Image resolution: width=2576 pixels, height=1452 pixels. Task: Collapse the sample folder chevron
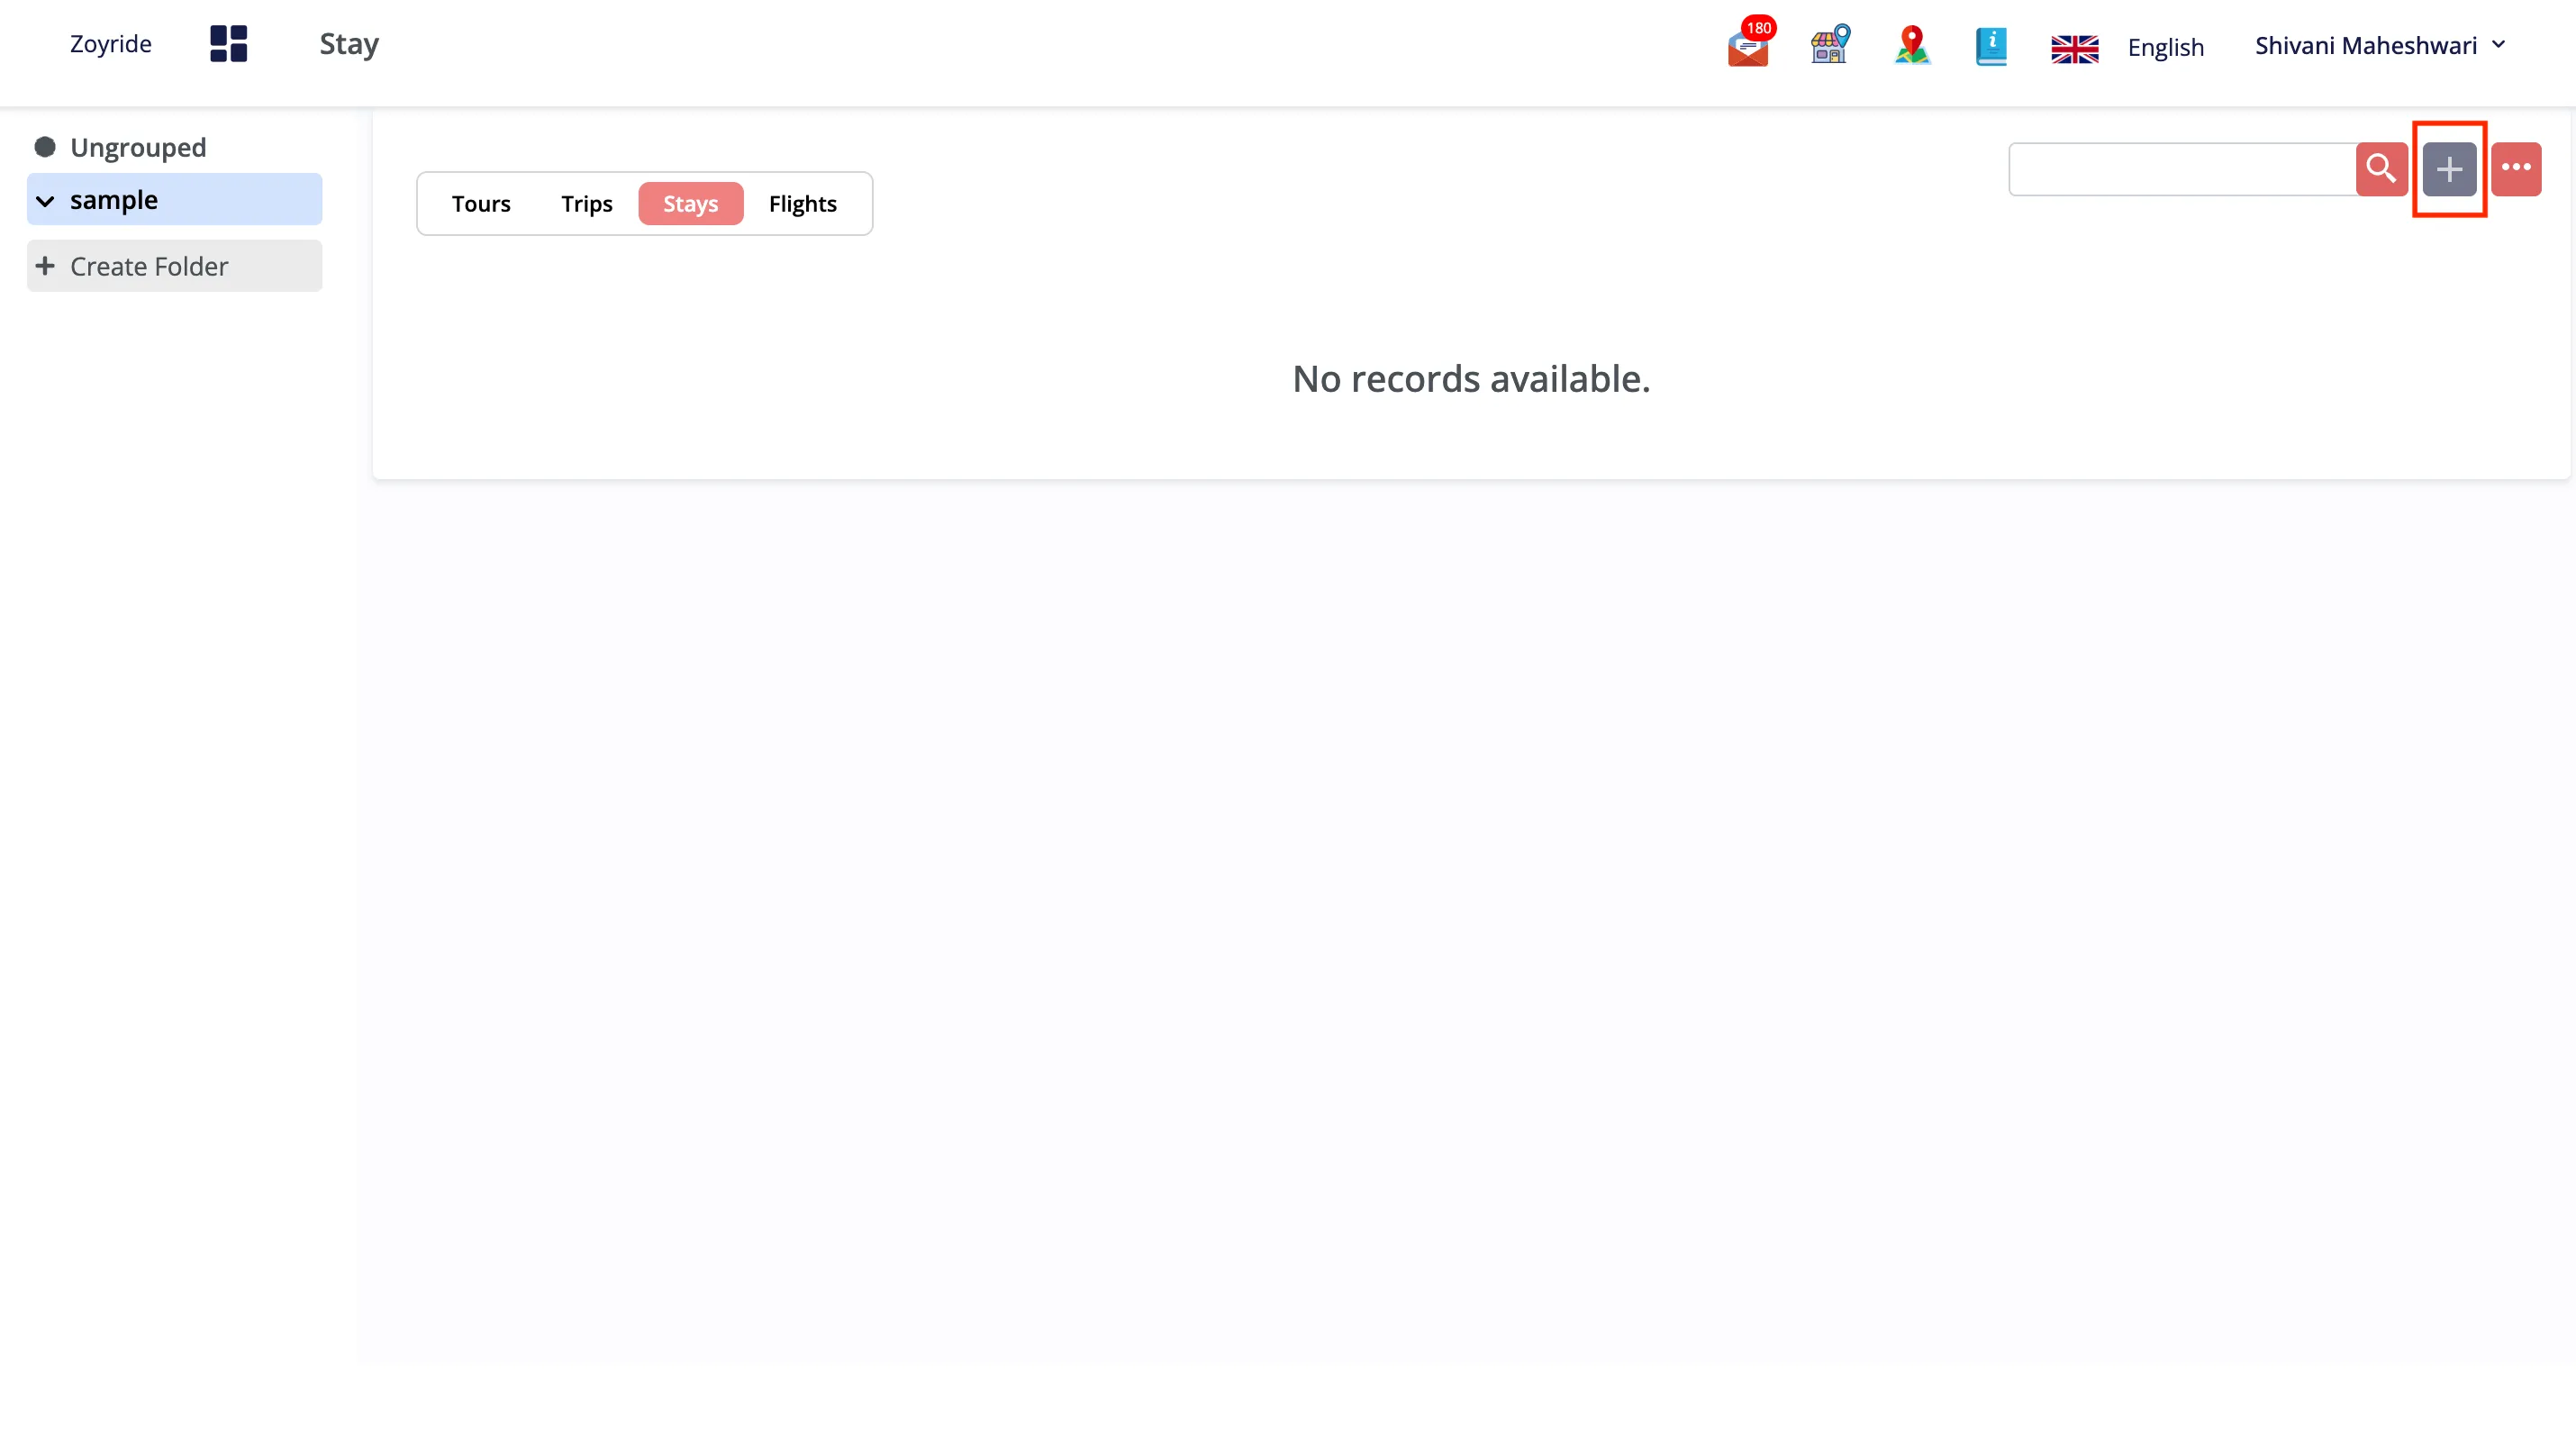pos(45,201)
